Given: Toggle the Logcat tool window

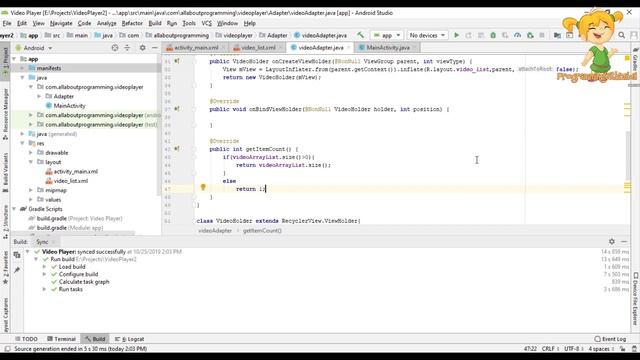Looking at the screenshot, I should (x=129, y=339).
